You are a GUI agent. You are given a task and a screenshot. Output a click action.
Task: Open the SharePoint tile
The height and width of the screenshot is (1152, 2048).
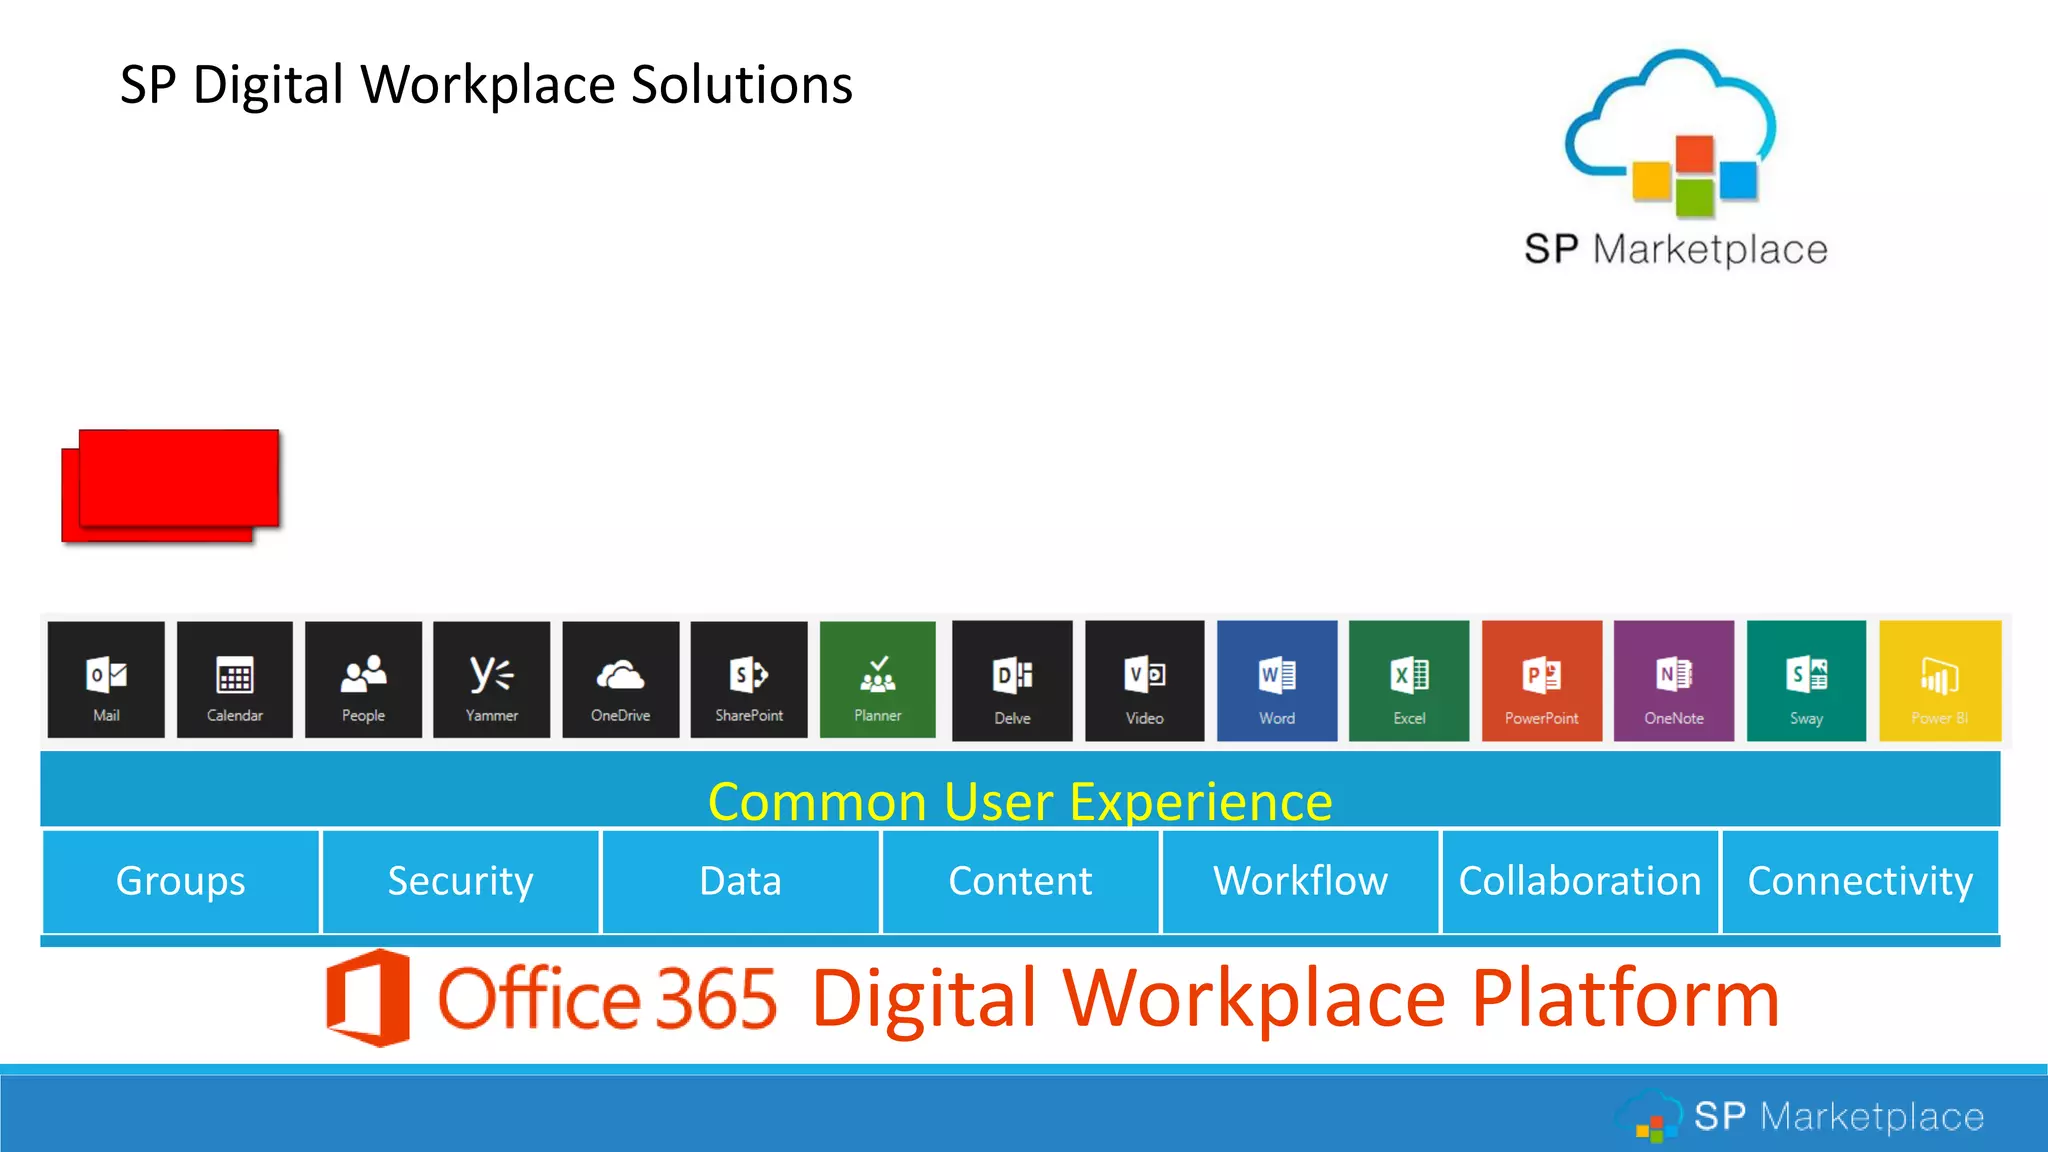point(749,680)
